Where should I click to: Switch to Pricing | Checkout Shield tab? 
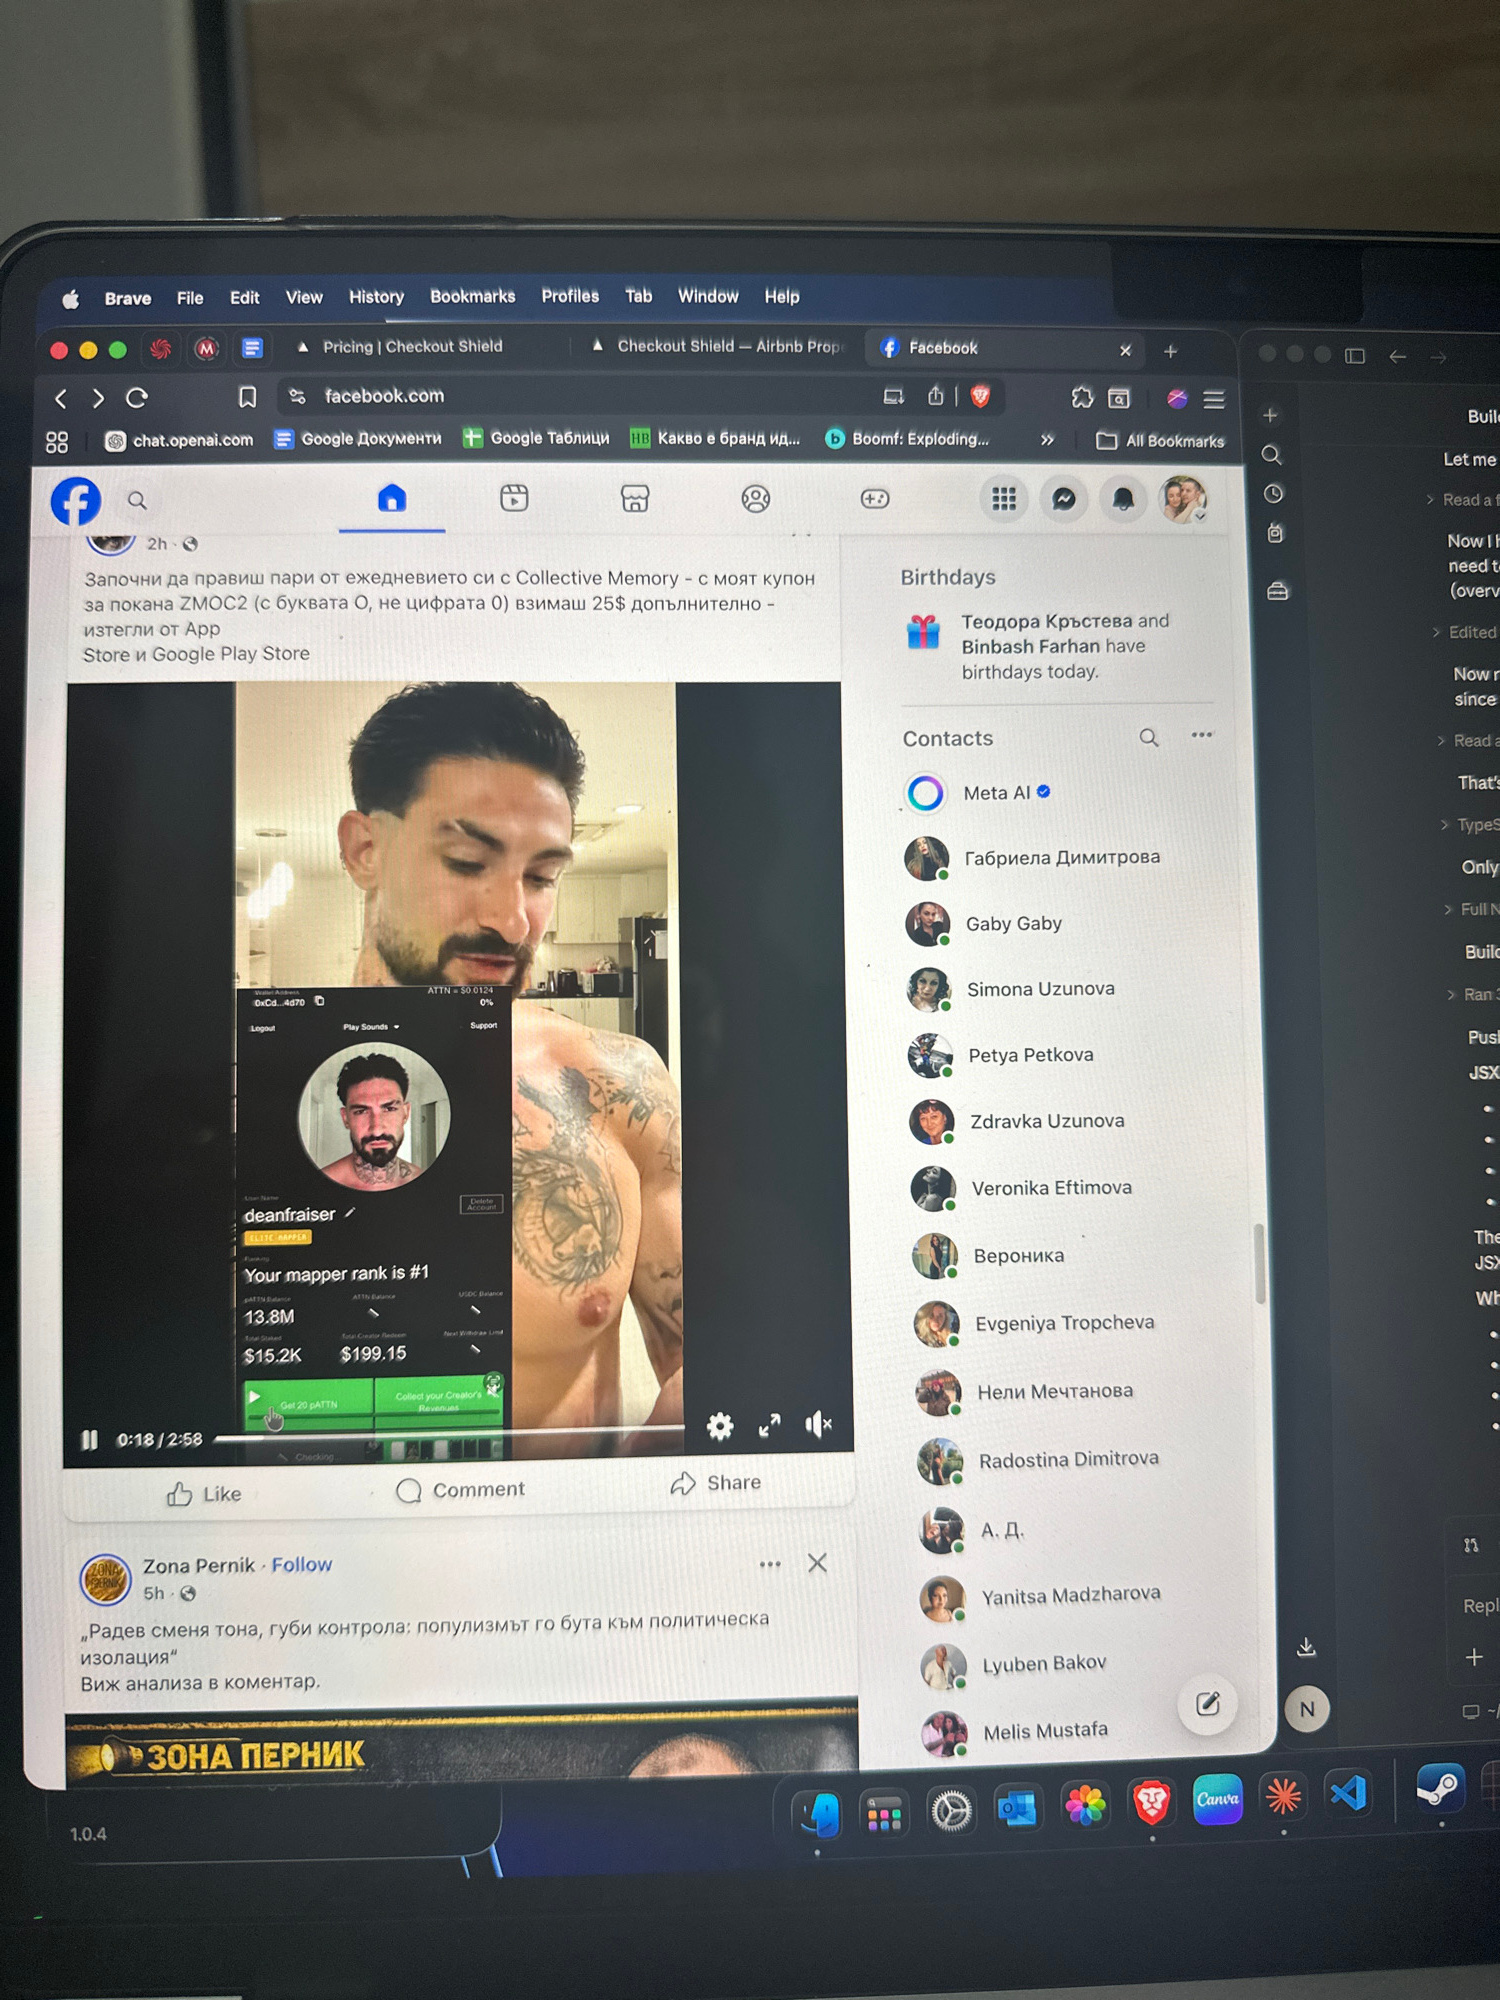pos(412,347)
